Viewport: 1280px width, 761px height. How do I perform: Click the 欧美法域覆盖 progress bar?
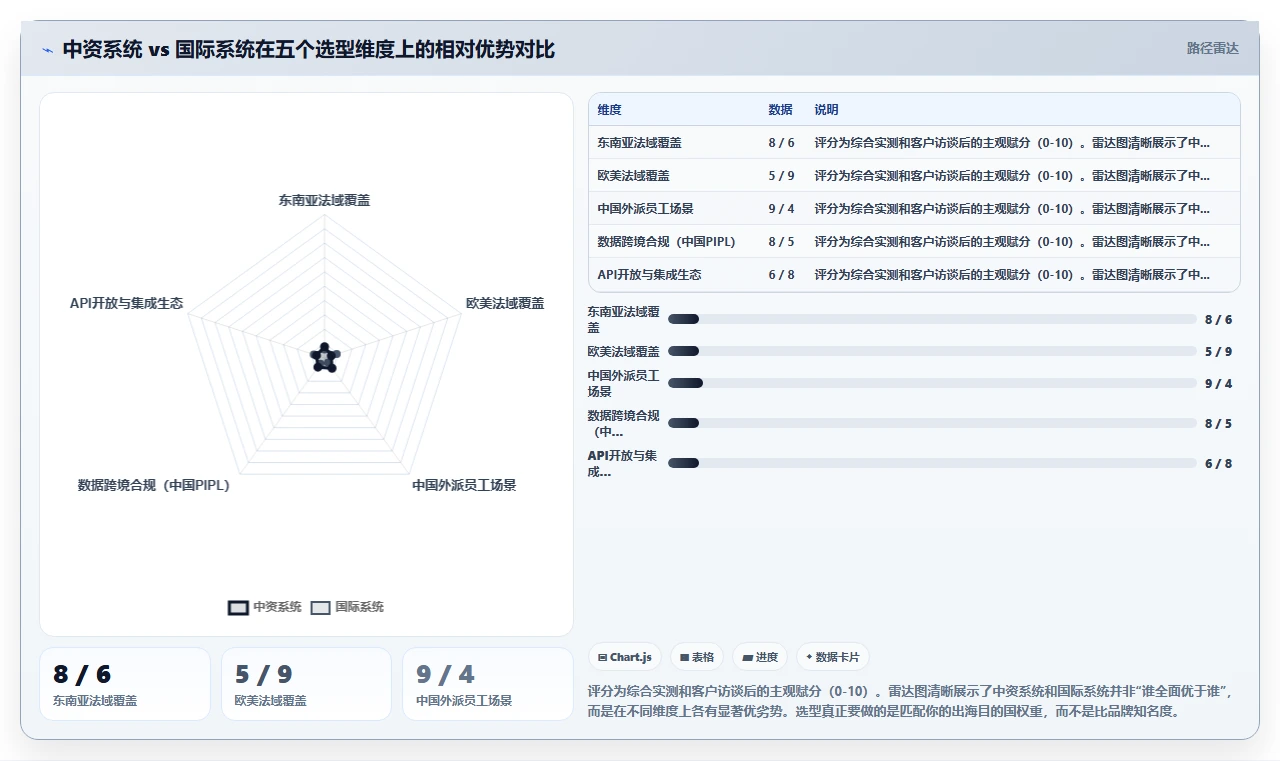[x=932, y=351]
